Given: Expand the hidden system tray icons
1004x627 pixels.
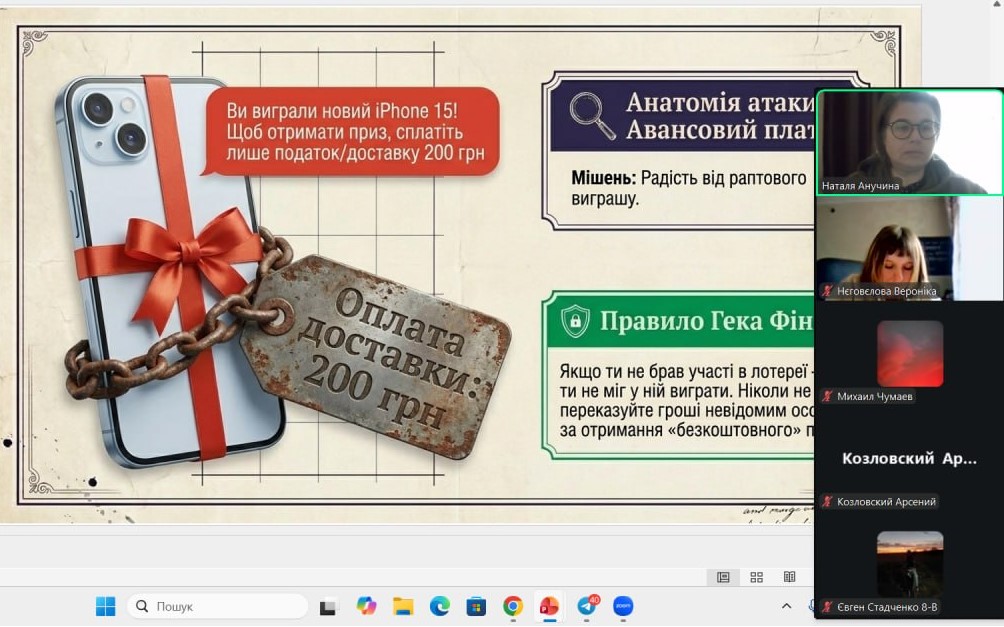Looking at the screenshot, I should [785, 606].
